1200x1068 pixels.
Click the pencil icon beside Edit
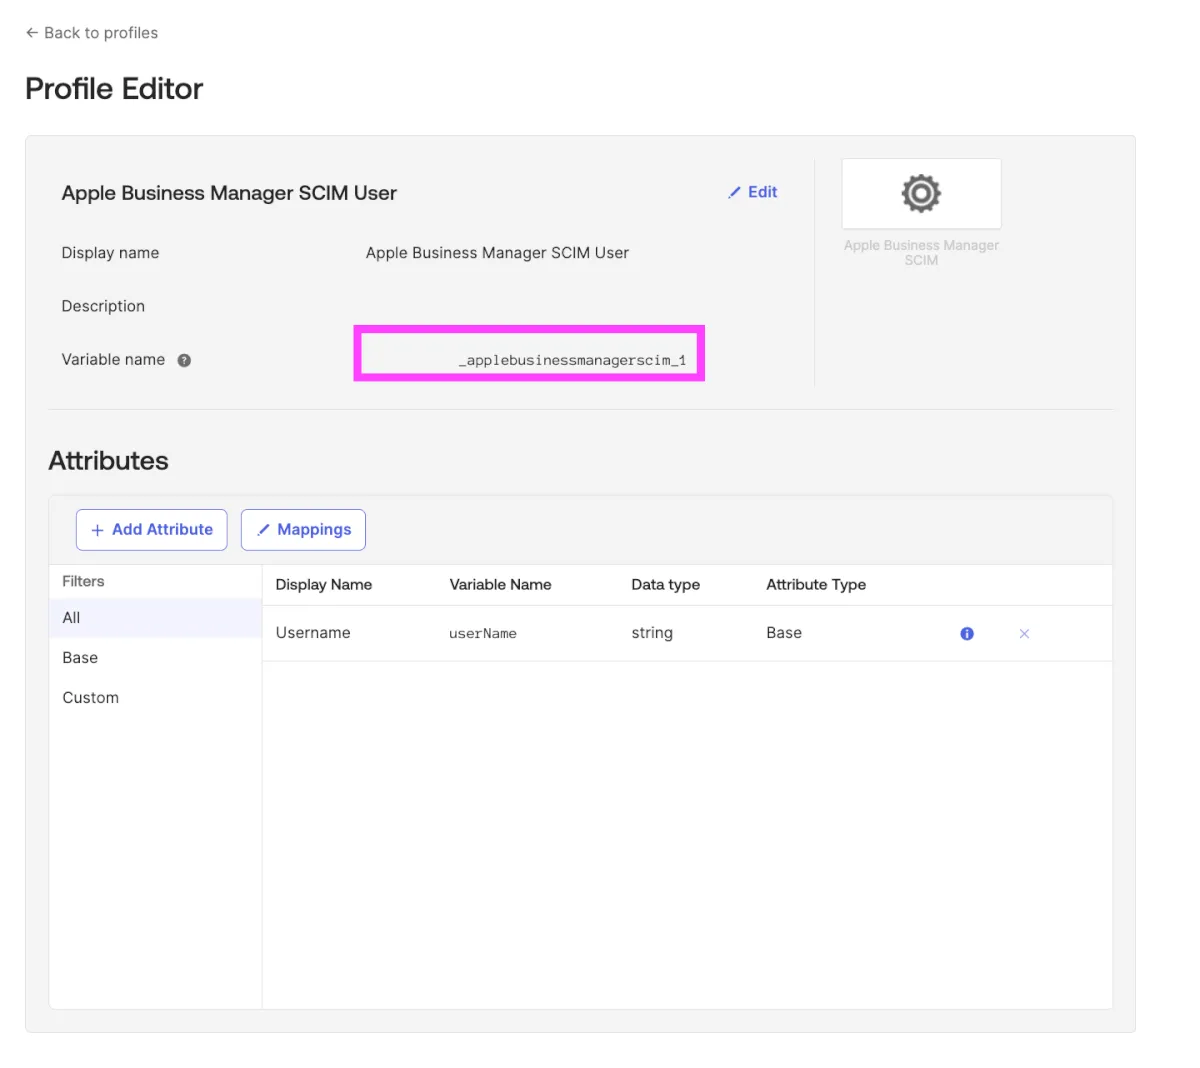(x=734, y=192)
